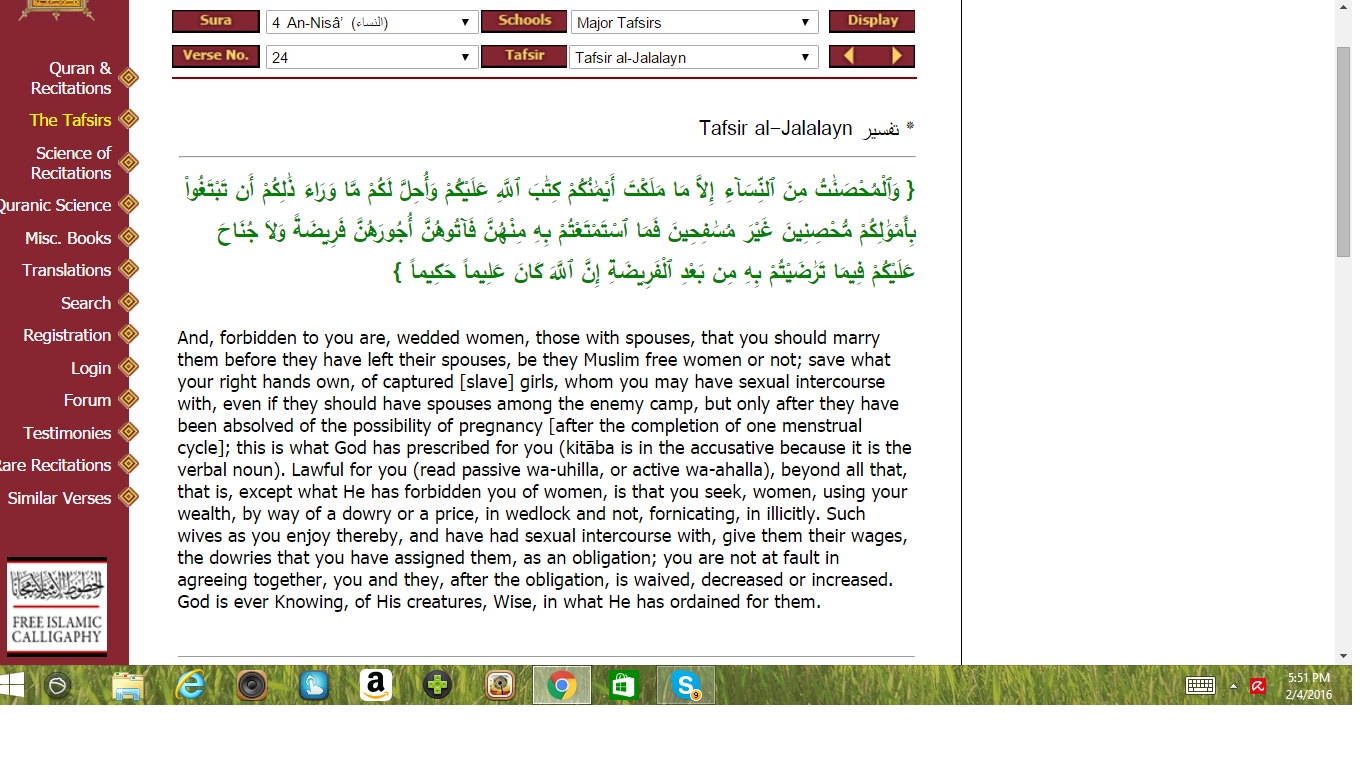
Task: Open the Similar Verses sidebar link
Action: (59, 498)
